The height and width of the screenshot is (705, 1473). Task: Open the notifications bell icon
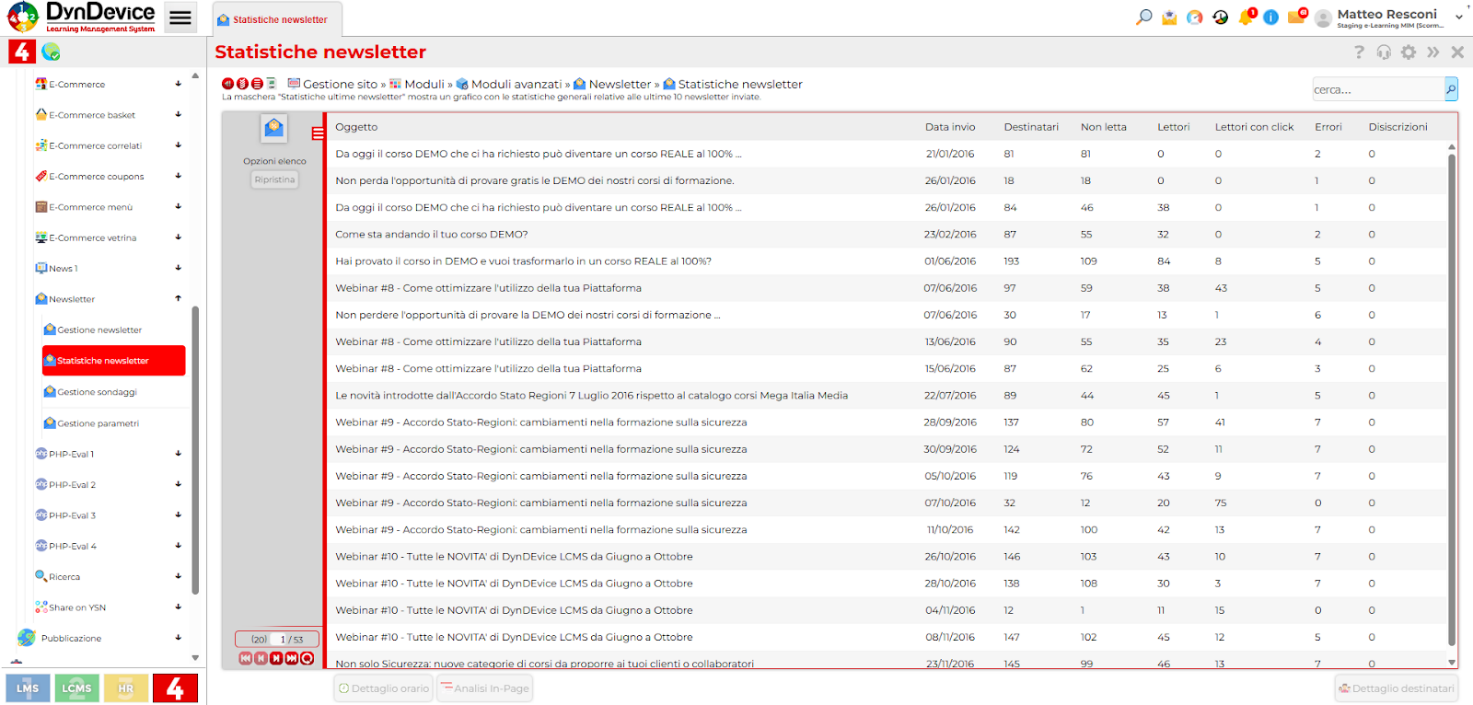pos(1245,17)
